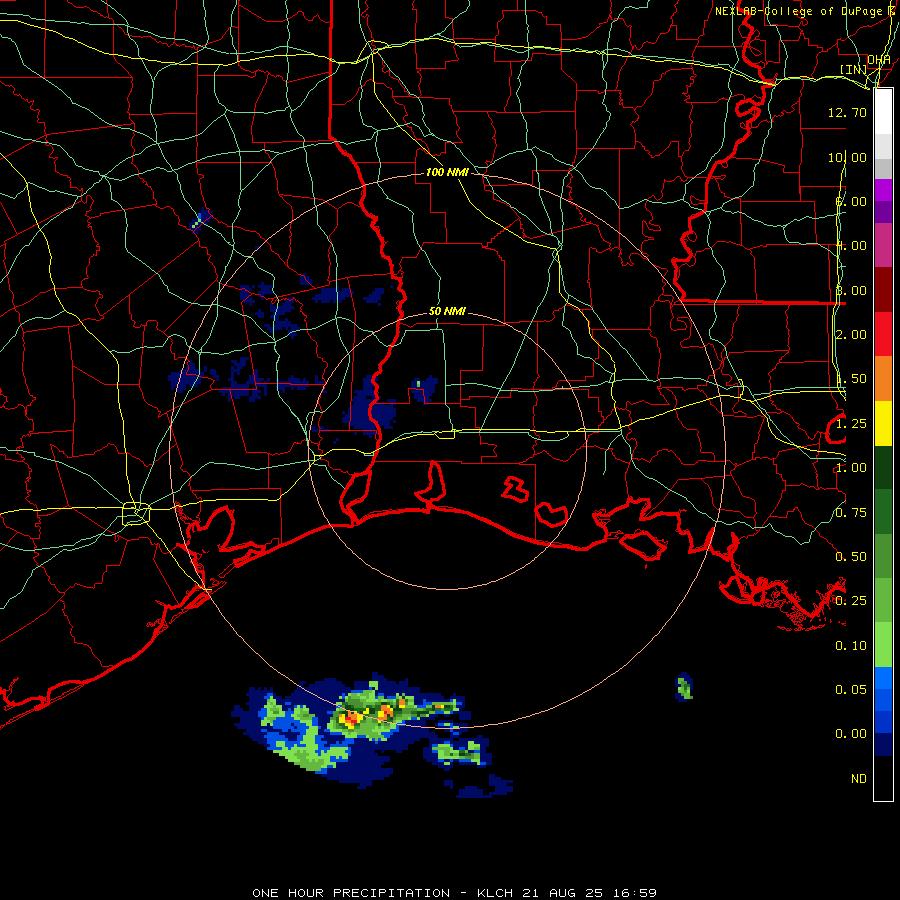
Task: Click the 0.75 legend value
Action: 851,513
